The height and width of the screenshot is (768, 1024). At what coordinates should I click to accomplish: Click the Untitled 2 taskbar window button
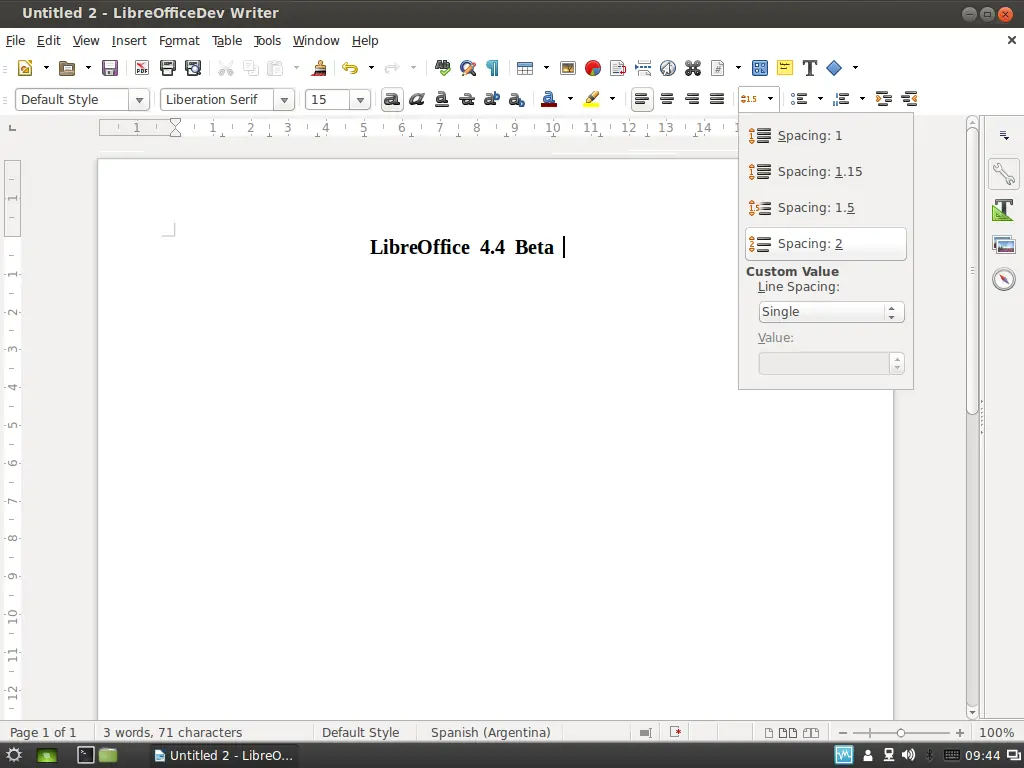coord(223,756)
